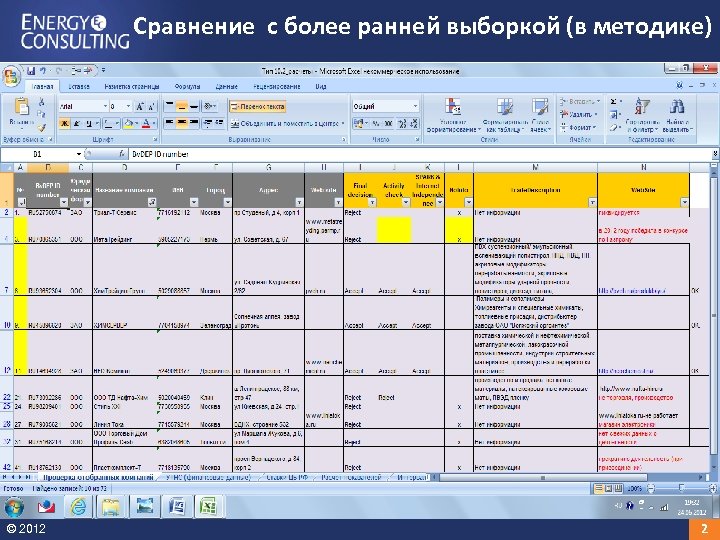Screen dimensions: 720x540
Task: Click the Excel Help question mark icon
Action: point(680,86)
